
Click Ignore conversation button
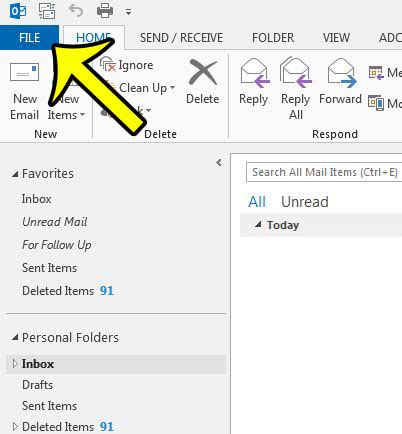coord(127,65)
